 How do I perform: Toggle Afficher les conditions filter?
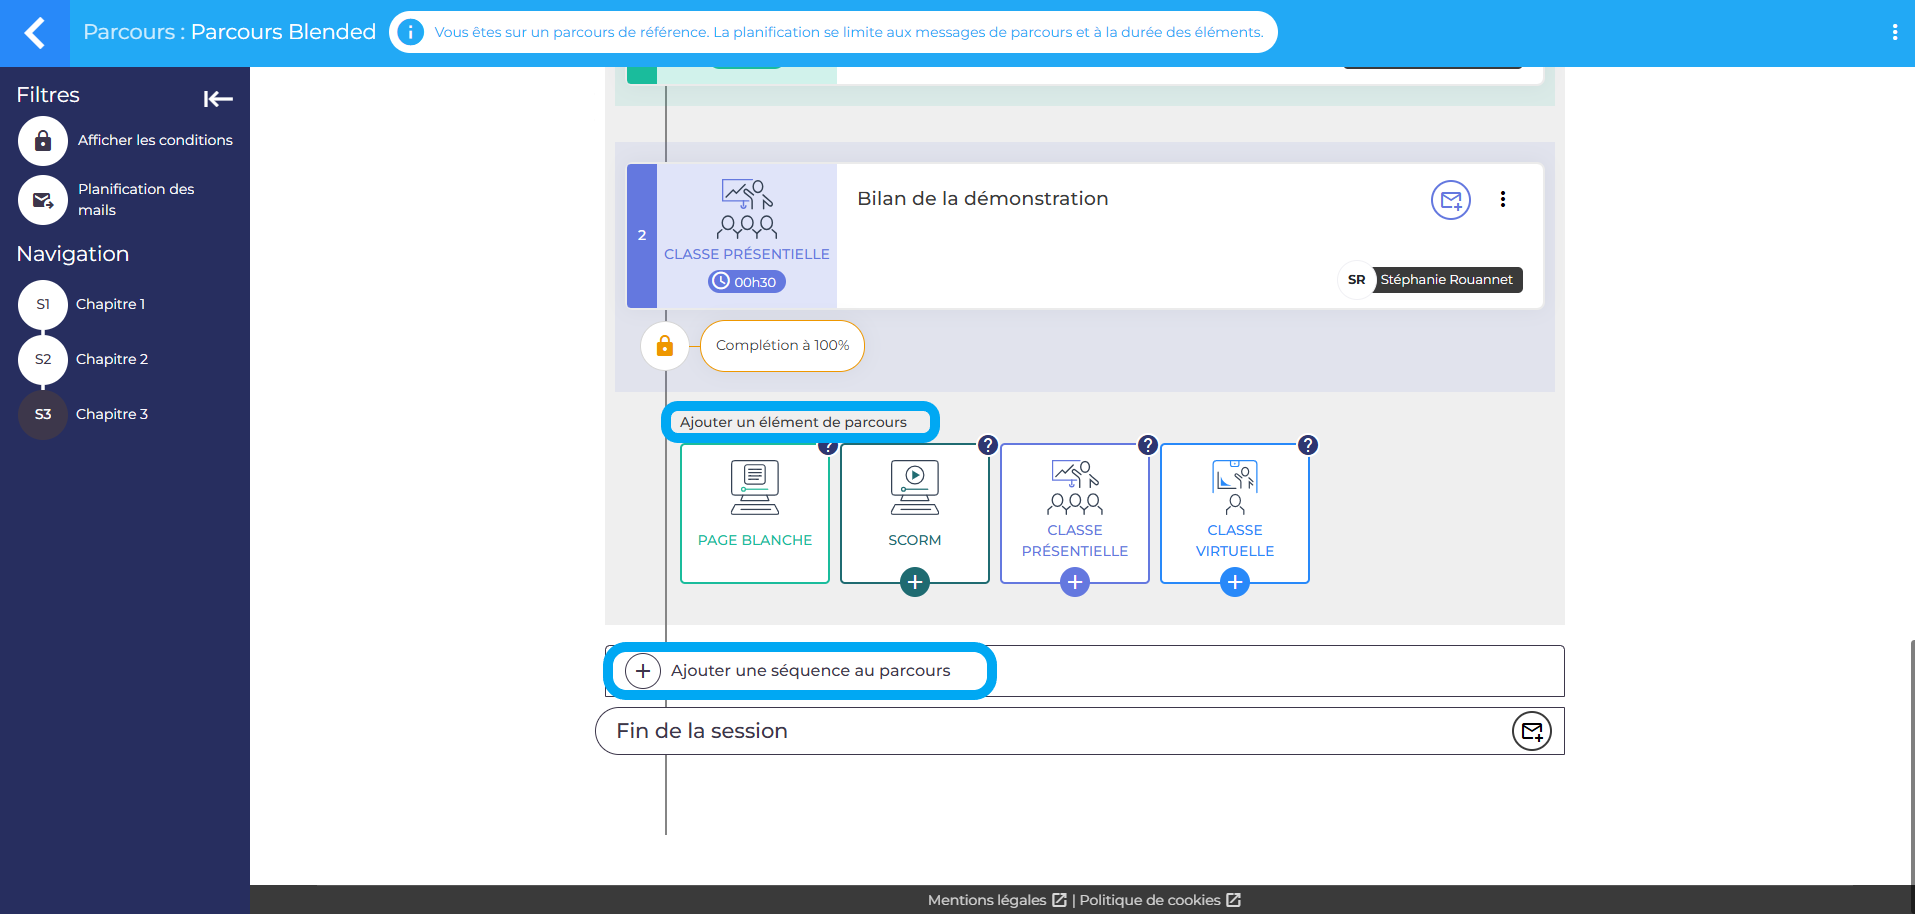[x=43, y=141]
